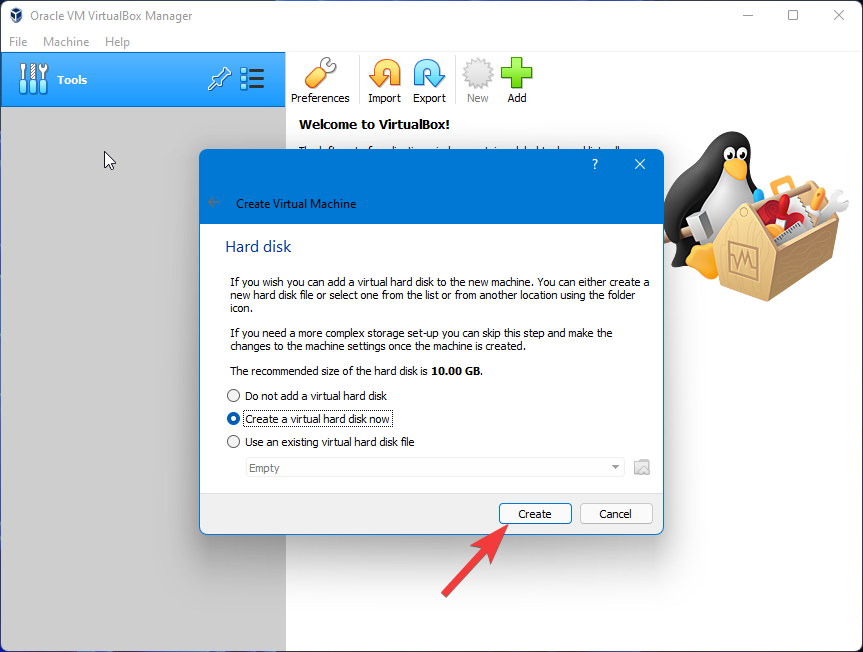
Task: Click the folder icon to browse disk files
Action: tap(641, 466)
